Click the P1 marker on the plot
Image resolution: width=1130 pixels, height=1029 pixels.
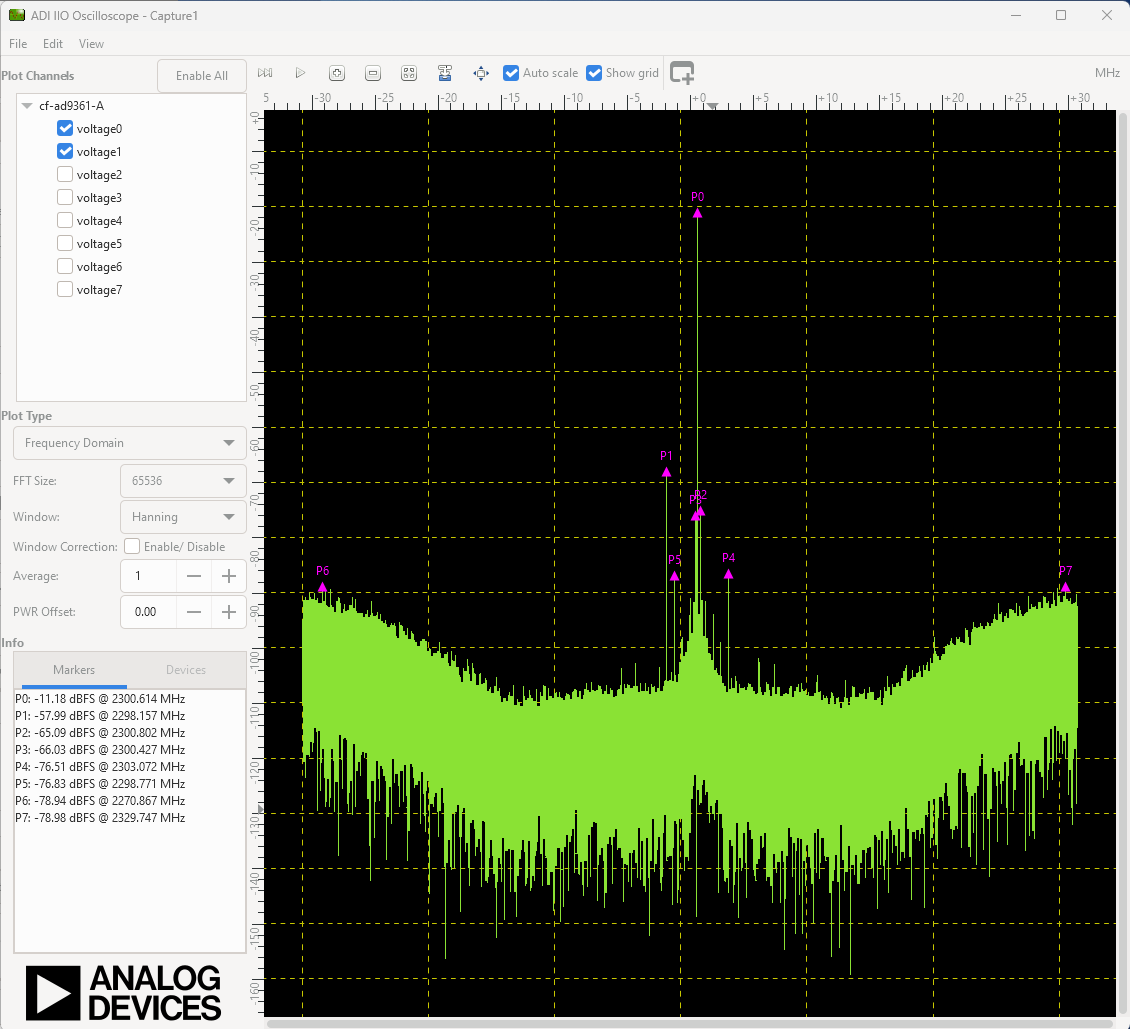(x=666, y=472)
